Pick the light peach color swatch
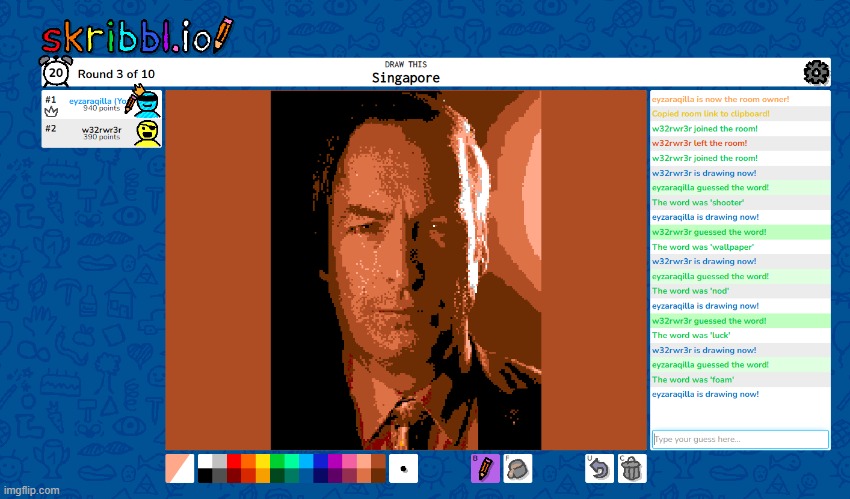The width and height of the screenshot is (850, 499). click(x=364, y=461)
